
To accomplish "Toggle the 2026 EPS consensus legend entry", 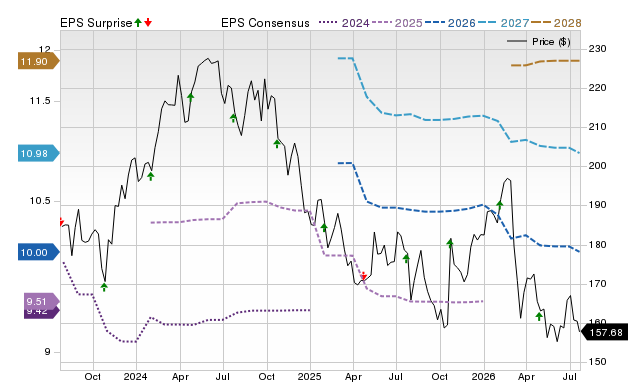I will point(450,23).
